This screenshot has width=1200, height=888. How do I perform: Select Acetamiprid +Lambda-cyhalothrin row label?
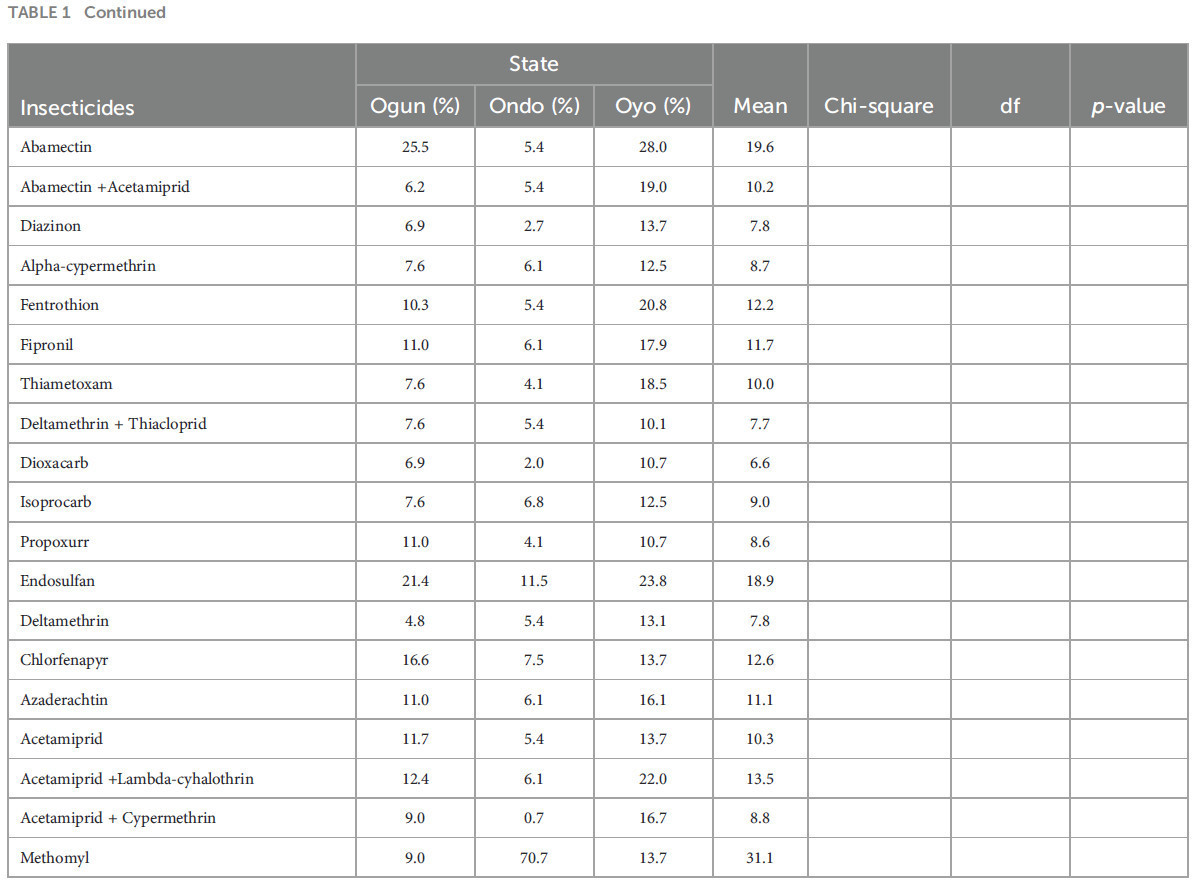pyautogui.click(x=137, y=779)
